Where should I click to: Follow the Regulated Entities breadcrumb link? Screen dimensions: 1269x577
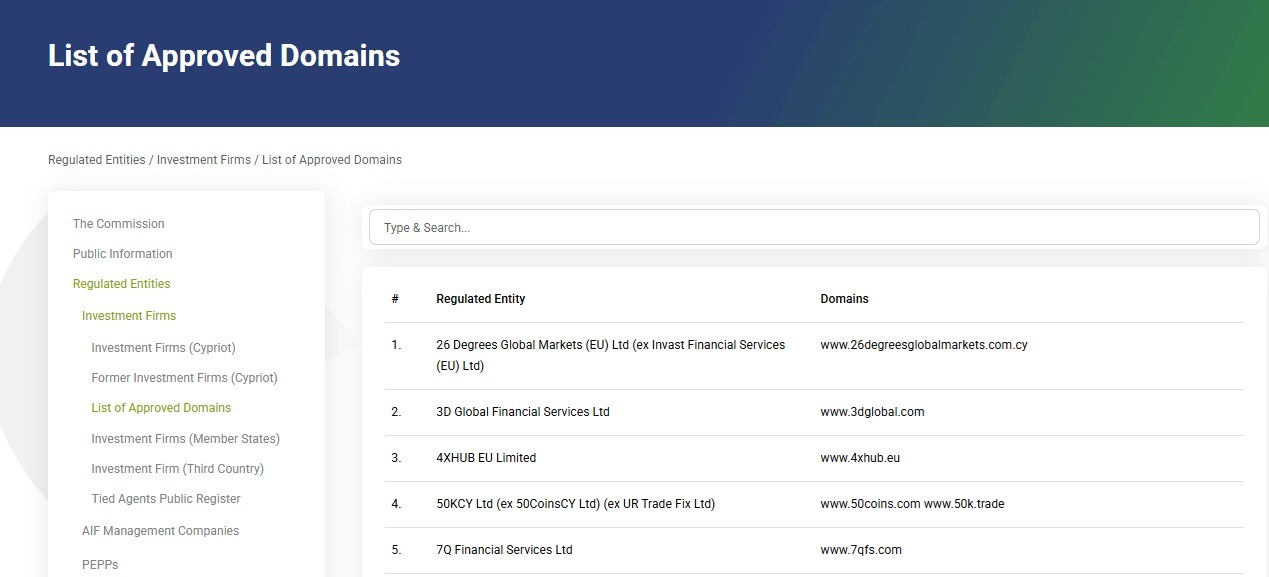(x=96, y=160)
